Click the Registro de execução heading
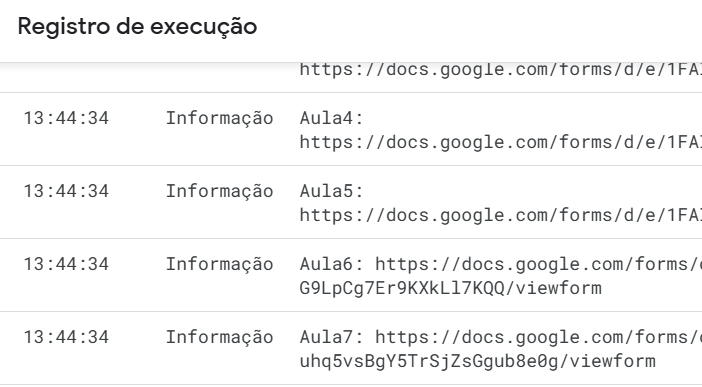Image resolution: width=702 pixels, height=387 pixels. point(137,26)
